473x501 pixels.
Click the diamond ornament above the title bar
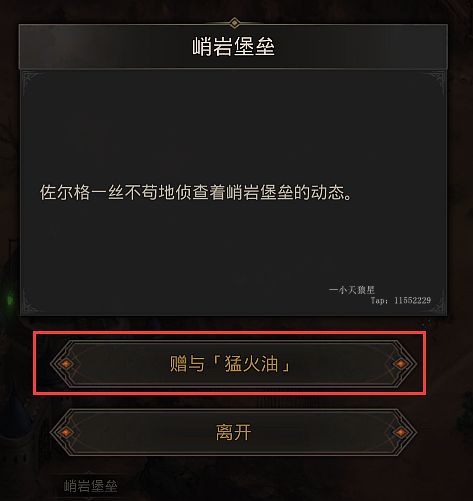(x=235, y=23)
